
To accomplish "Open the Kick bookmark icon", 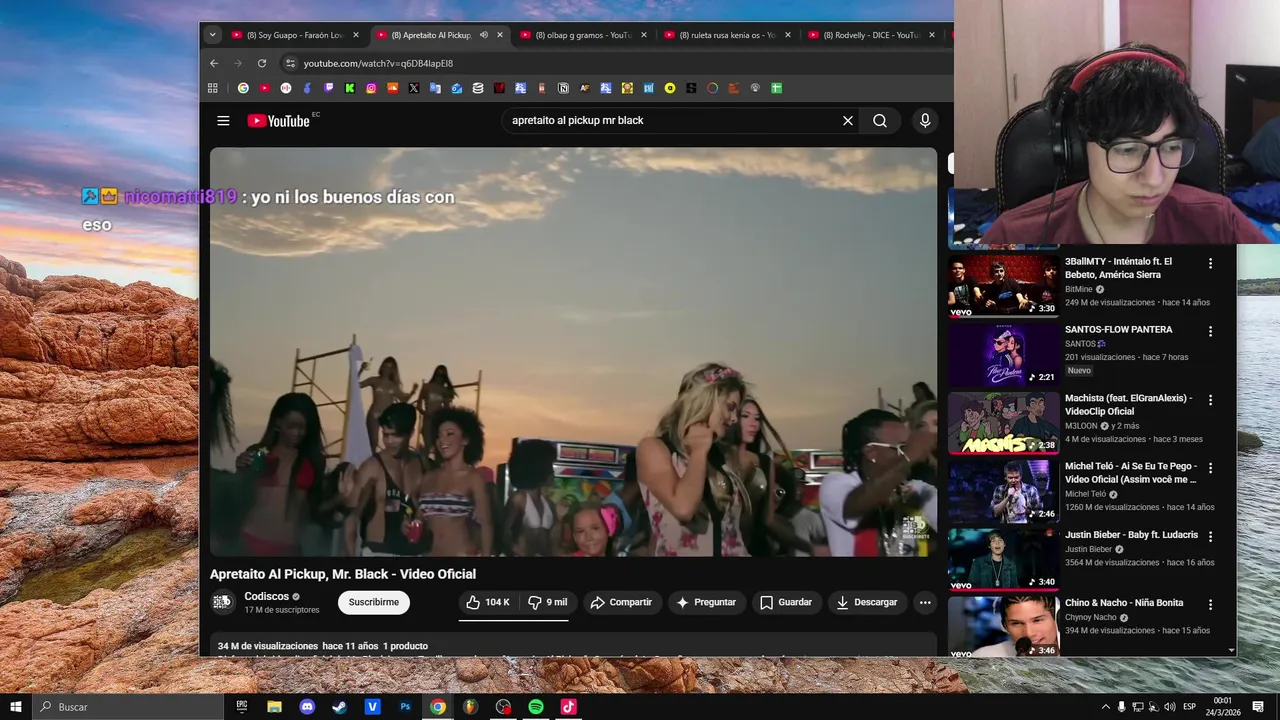I will click(350, 88).
